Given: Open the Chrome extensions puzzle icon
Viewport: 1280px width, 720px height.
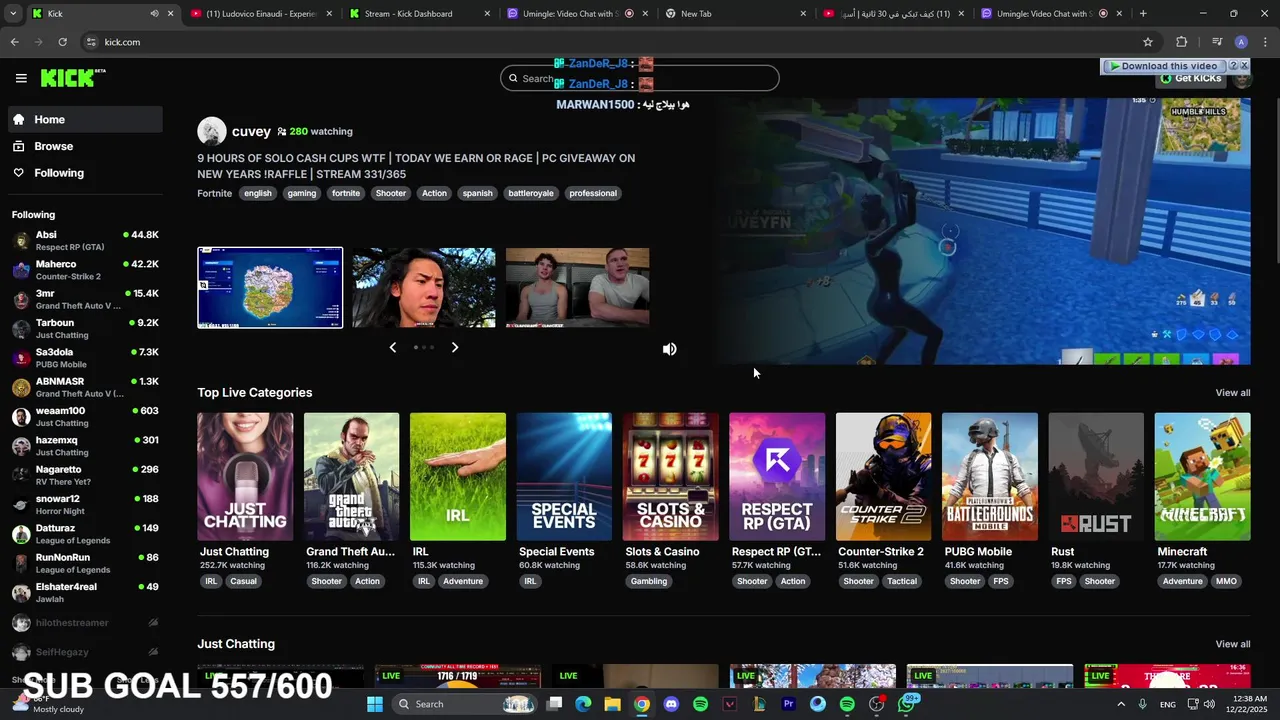Looking at the screenshot, I should pyautogui.click(x=1181, y=42).
